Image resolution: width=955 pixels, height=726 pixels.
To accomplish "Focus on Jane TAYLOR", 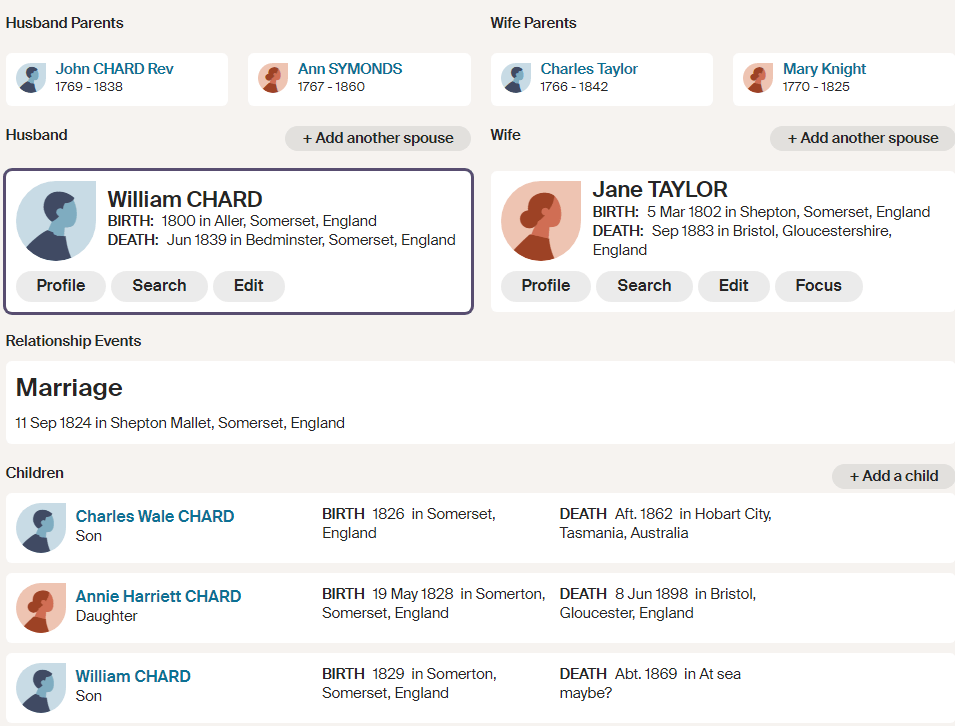I will 818,286.
